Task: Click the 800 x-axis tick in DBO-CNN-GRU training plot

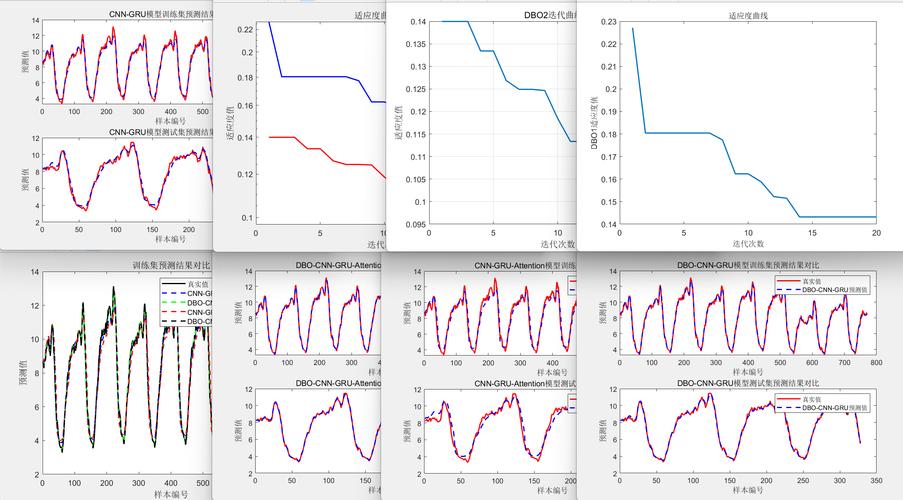Action: [876, 363]
